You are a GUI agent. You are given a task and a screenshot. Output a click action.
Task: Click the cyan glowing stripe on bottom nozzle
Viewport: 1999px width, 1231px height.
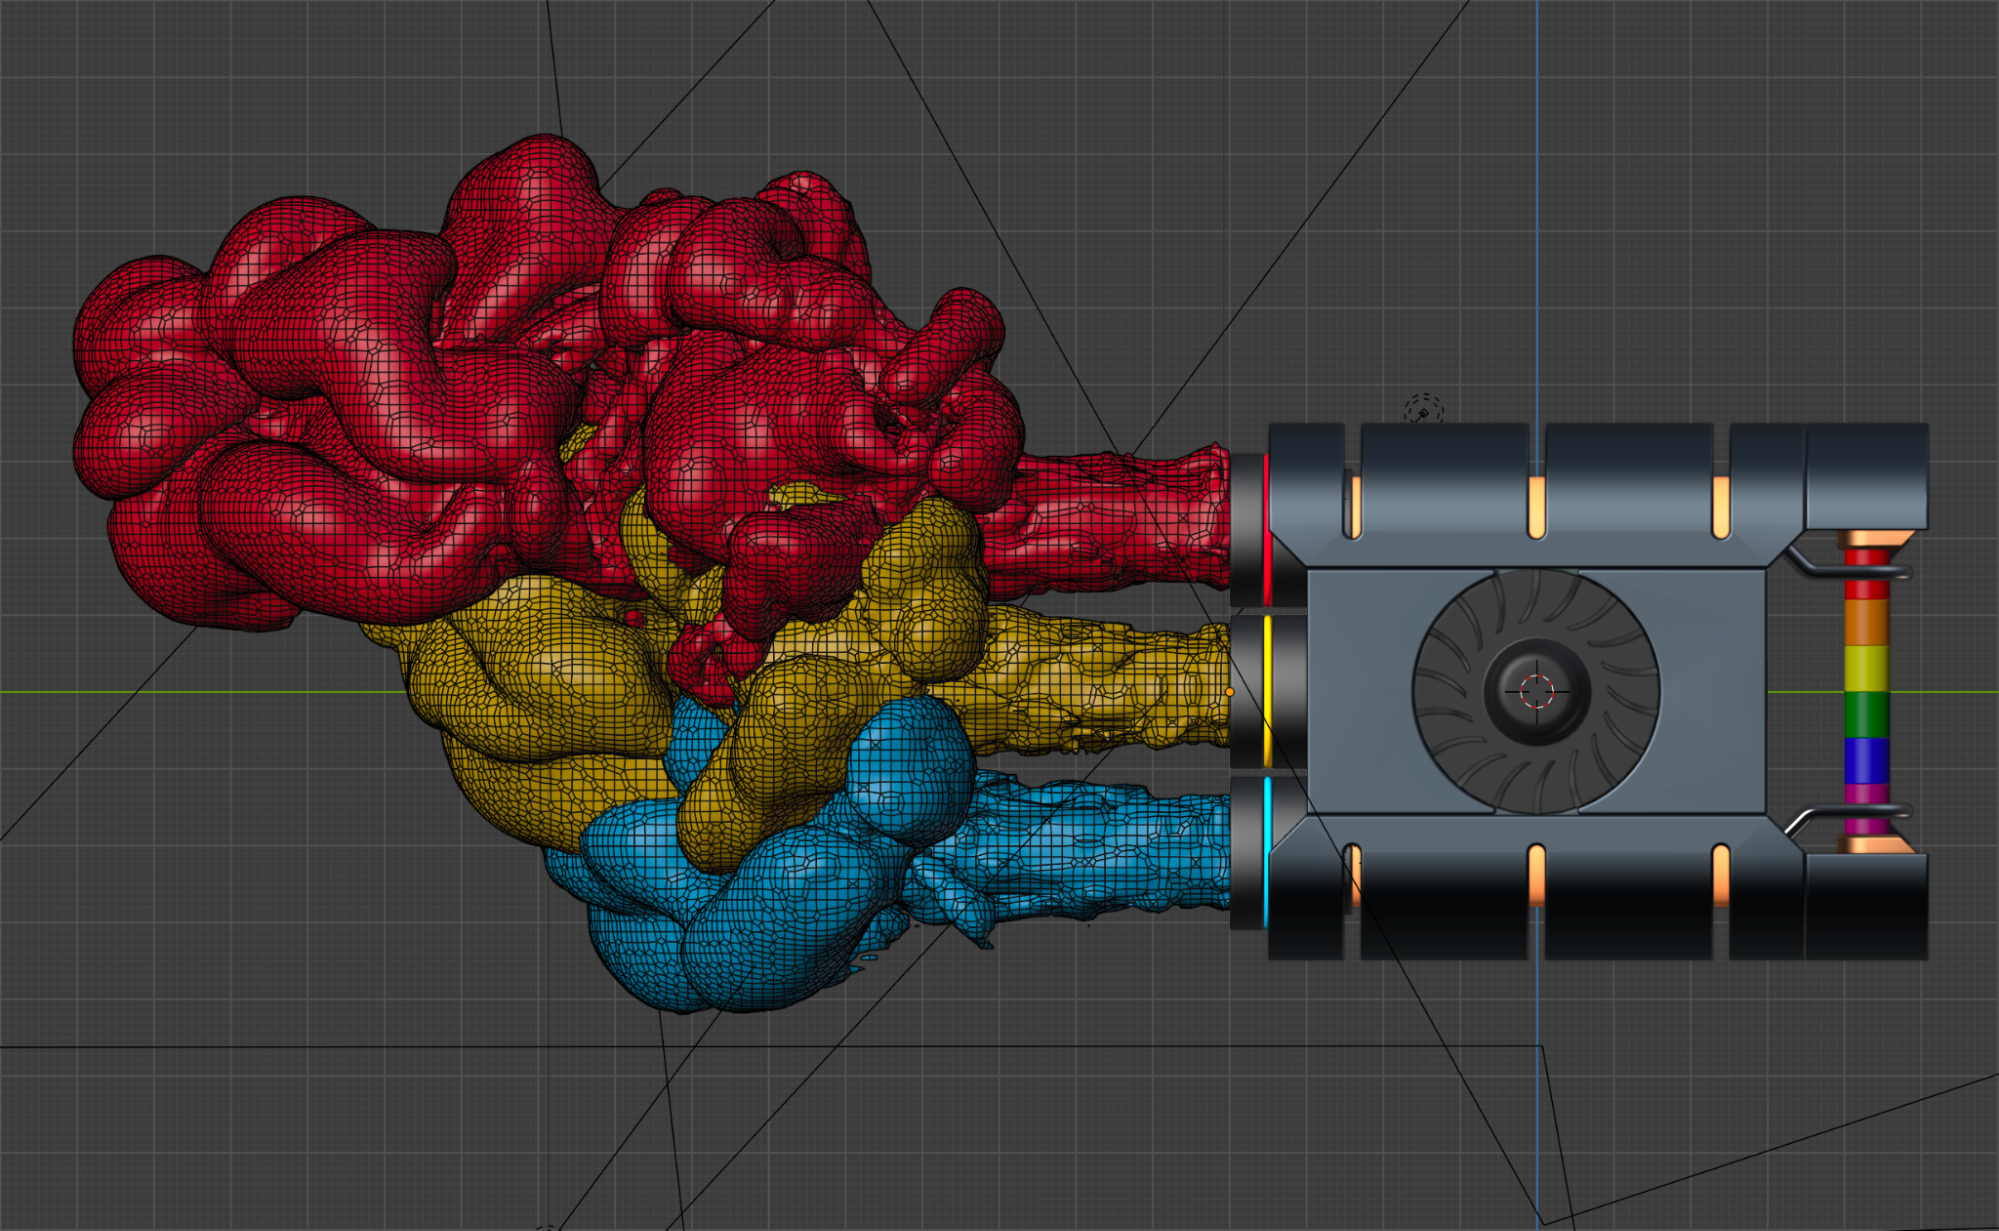click(1266, 850)
